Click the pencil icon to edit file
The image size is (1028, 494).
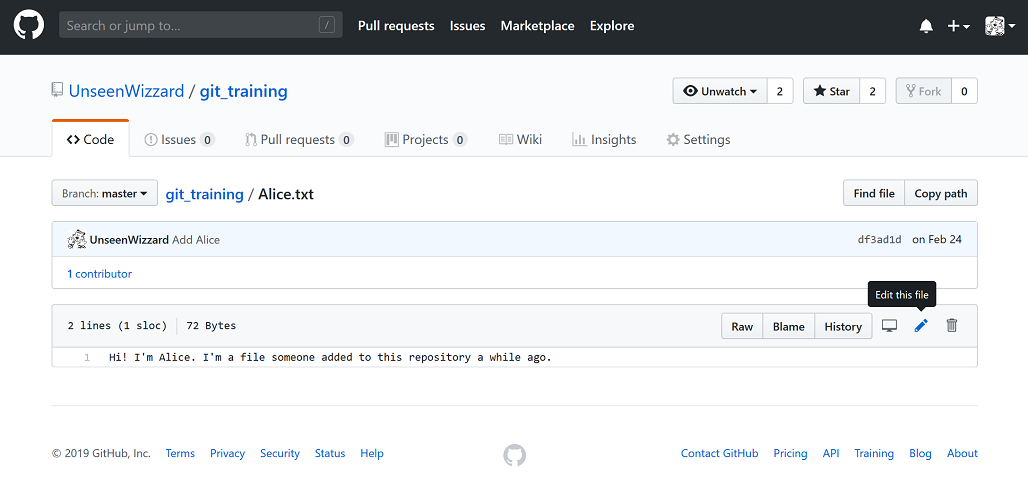coord(921,326)
